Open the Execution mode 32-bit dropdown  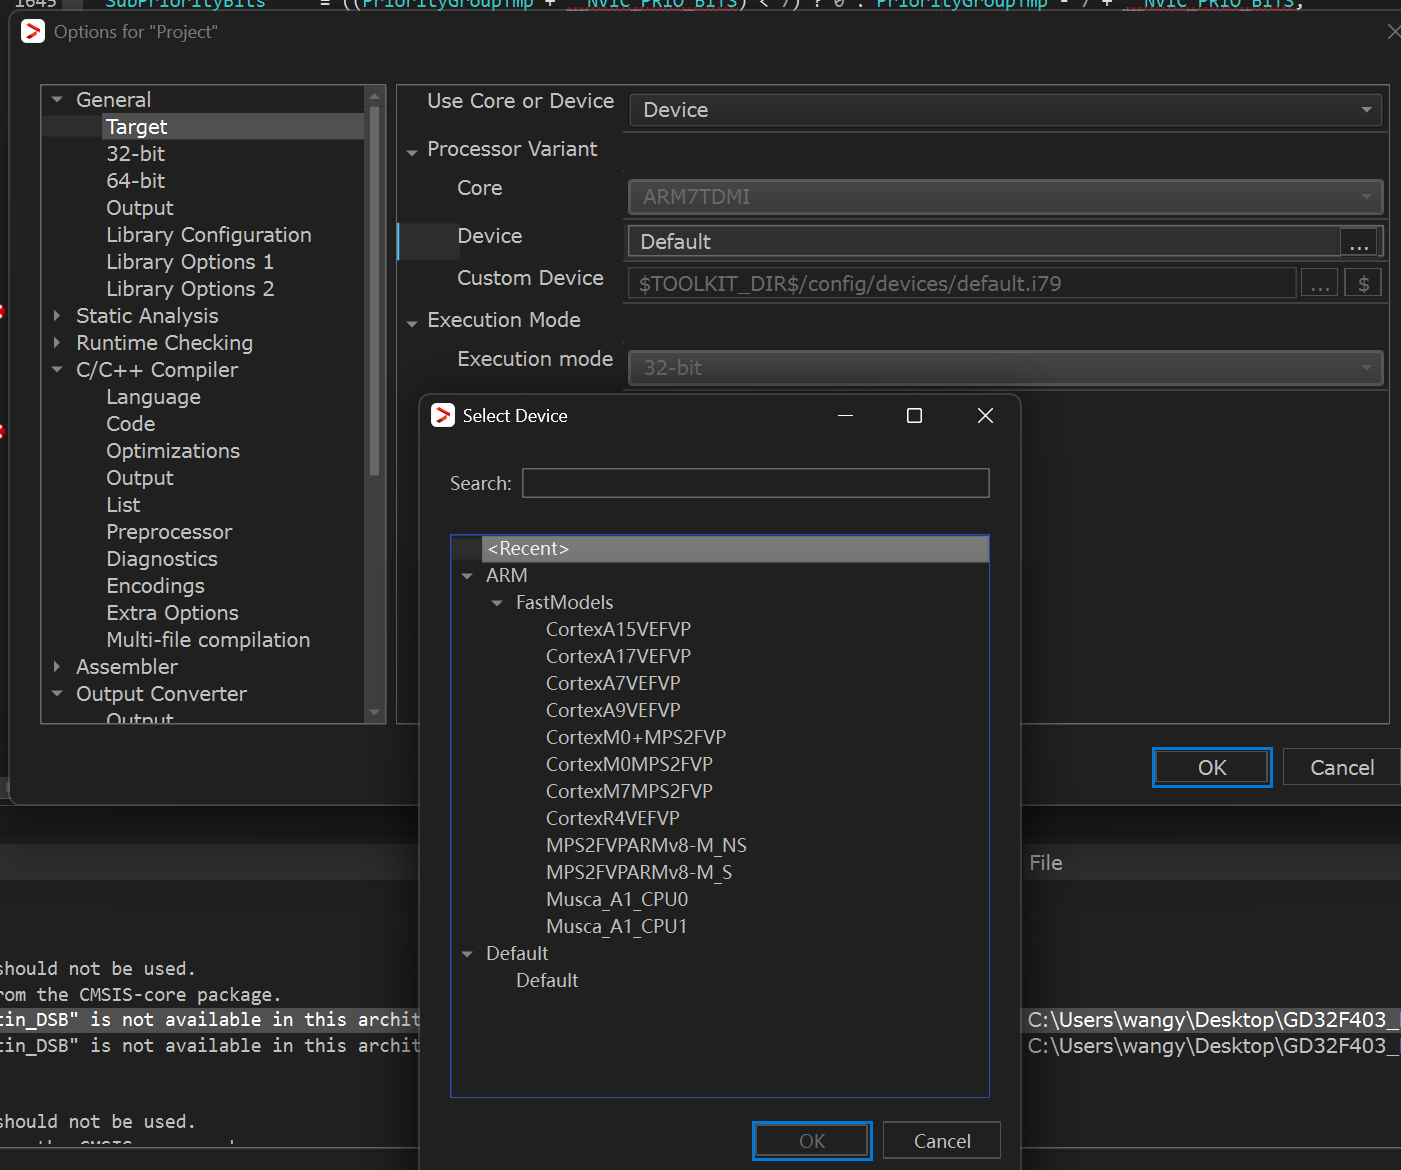tap(1006, 368)
